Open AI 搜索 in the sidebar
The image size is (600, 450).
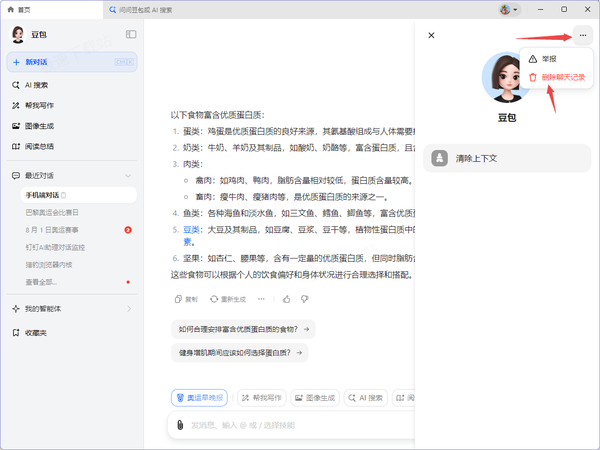[36, 85]
